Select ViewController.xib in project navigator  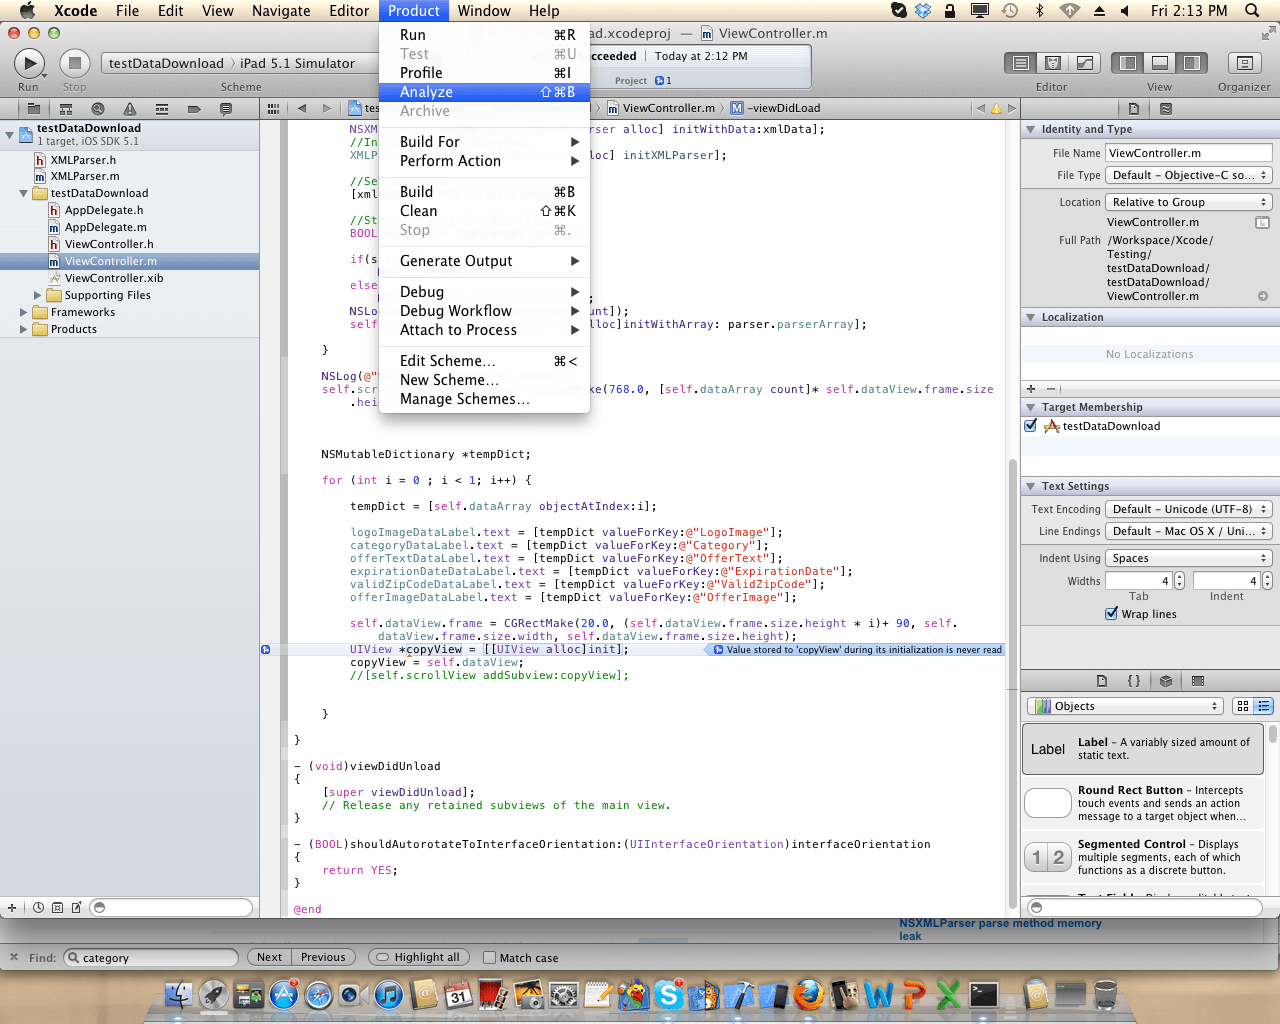click(113, 278)
